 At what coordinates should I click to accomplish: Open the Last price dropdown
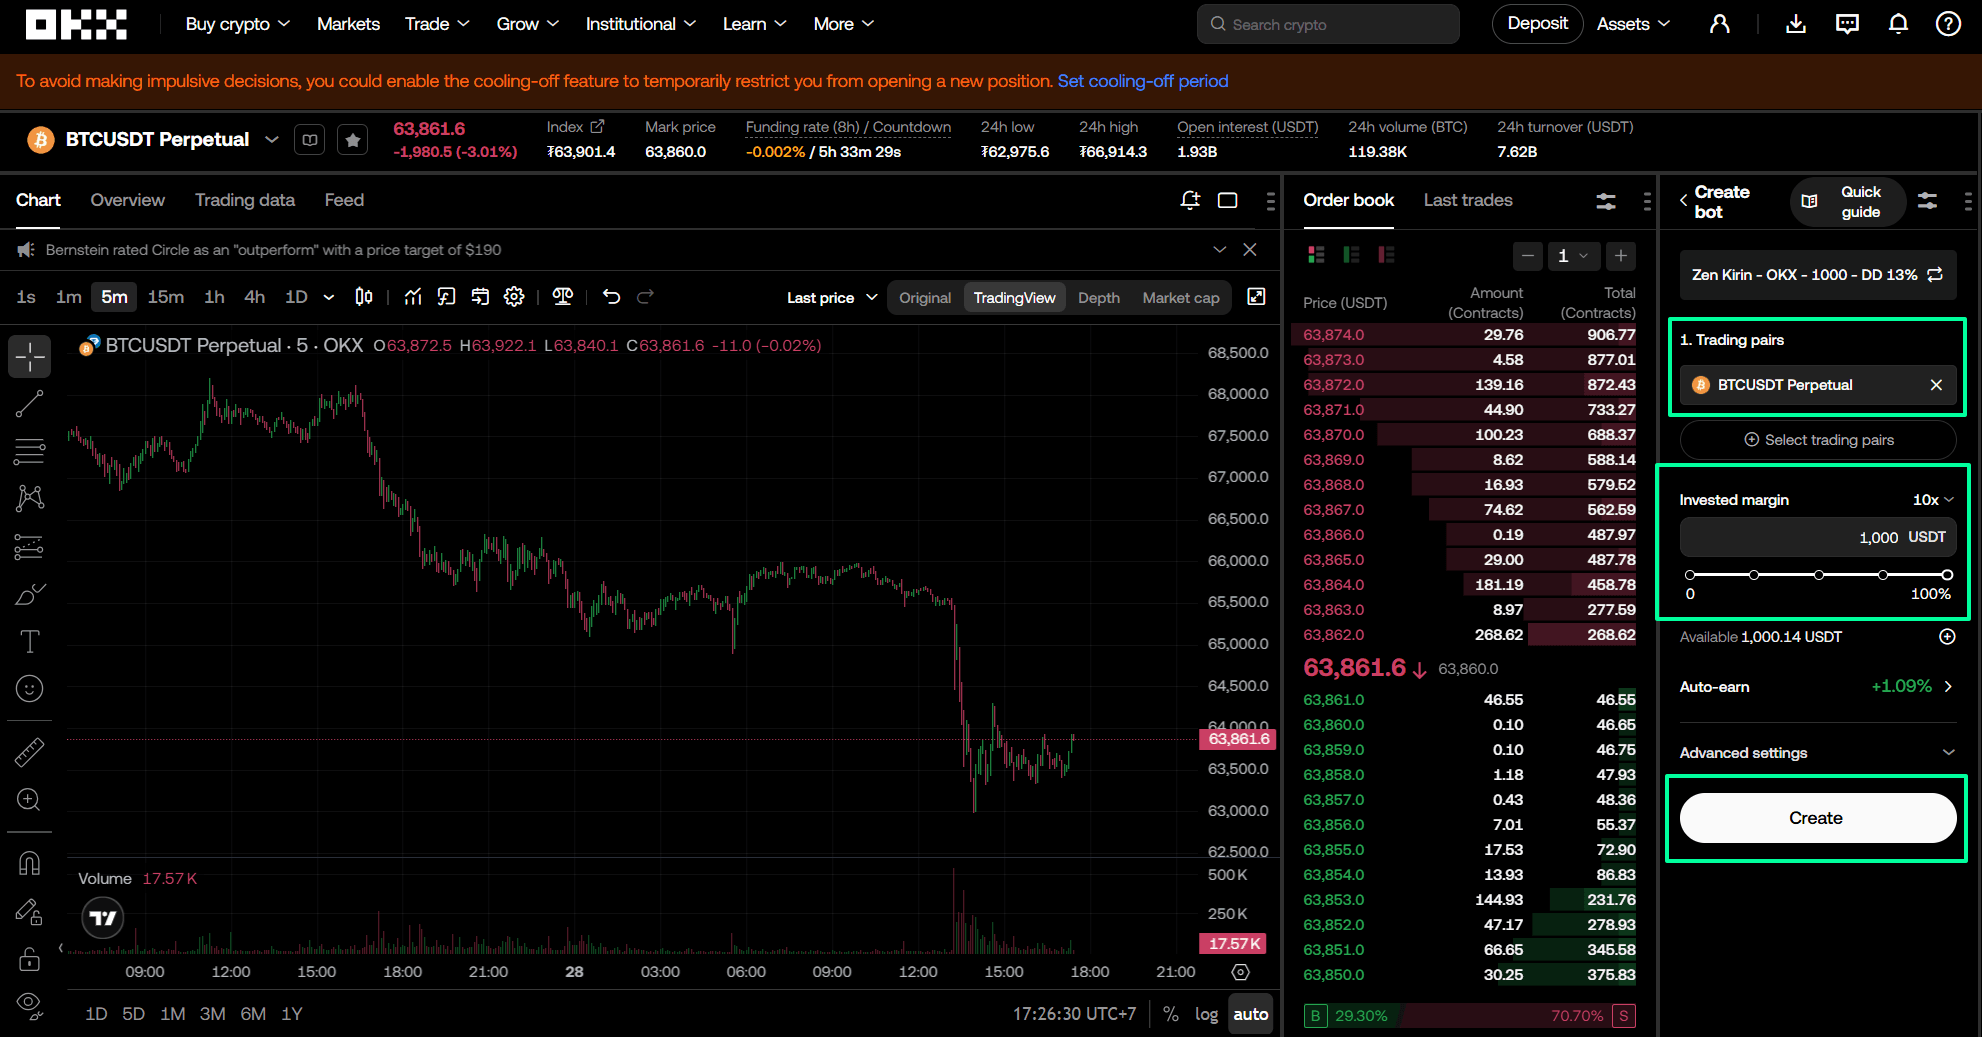pyautogui.click(x=831, y=298)
